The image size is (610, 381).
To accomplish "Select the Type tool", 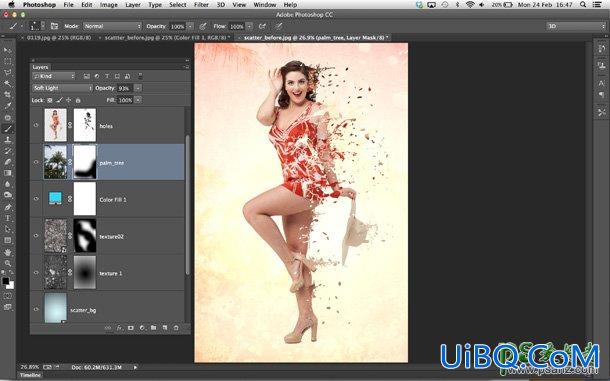I will [x=8, y=218].
